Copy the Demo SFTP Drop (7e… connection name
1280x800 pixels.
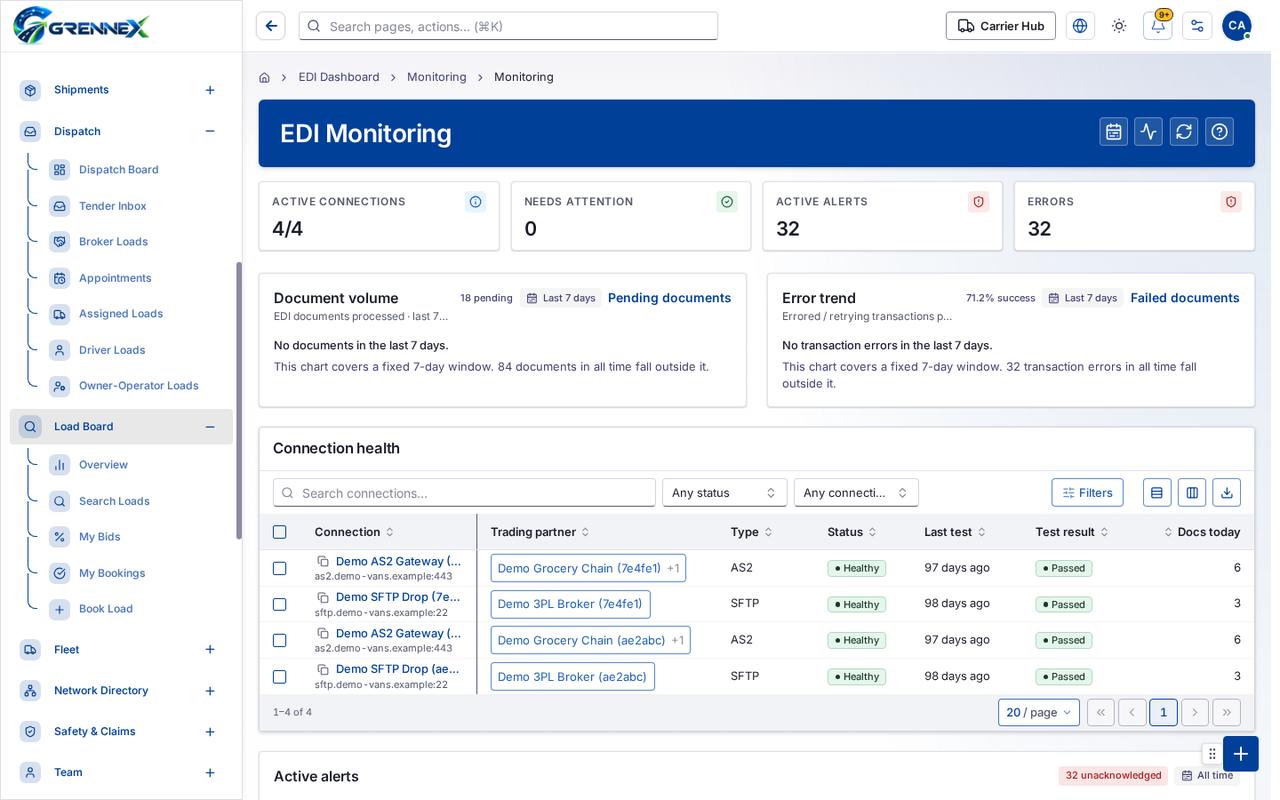323,597
